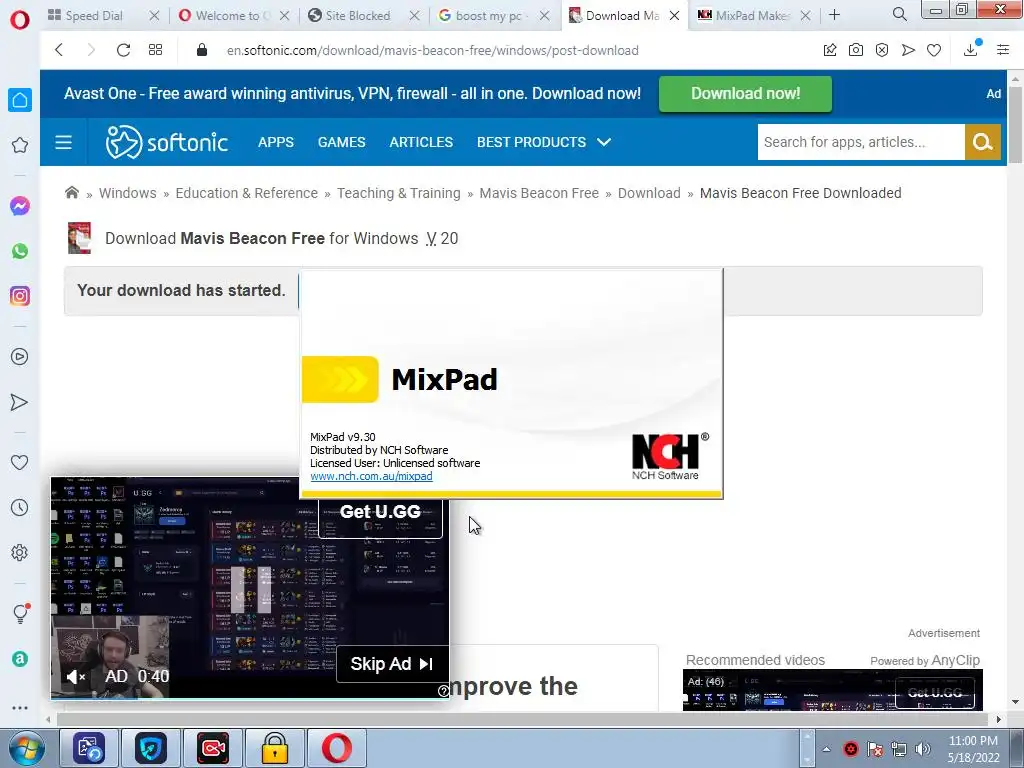
Task: Open the Player icon in sidebar
Action: pos(20,357)
